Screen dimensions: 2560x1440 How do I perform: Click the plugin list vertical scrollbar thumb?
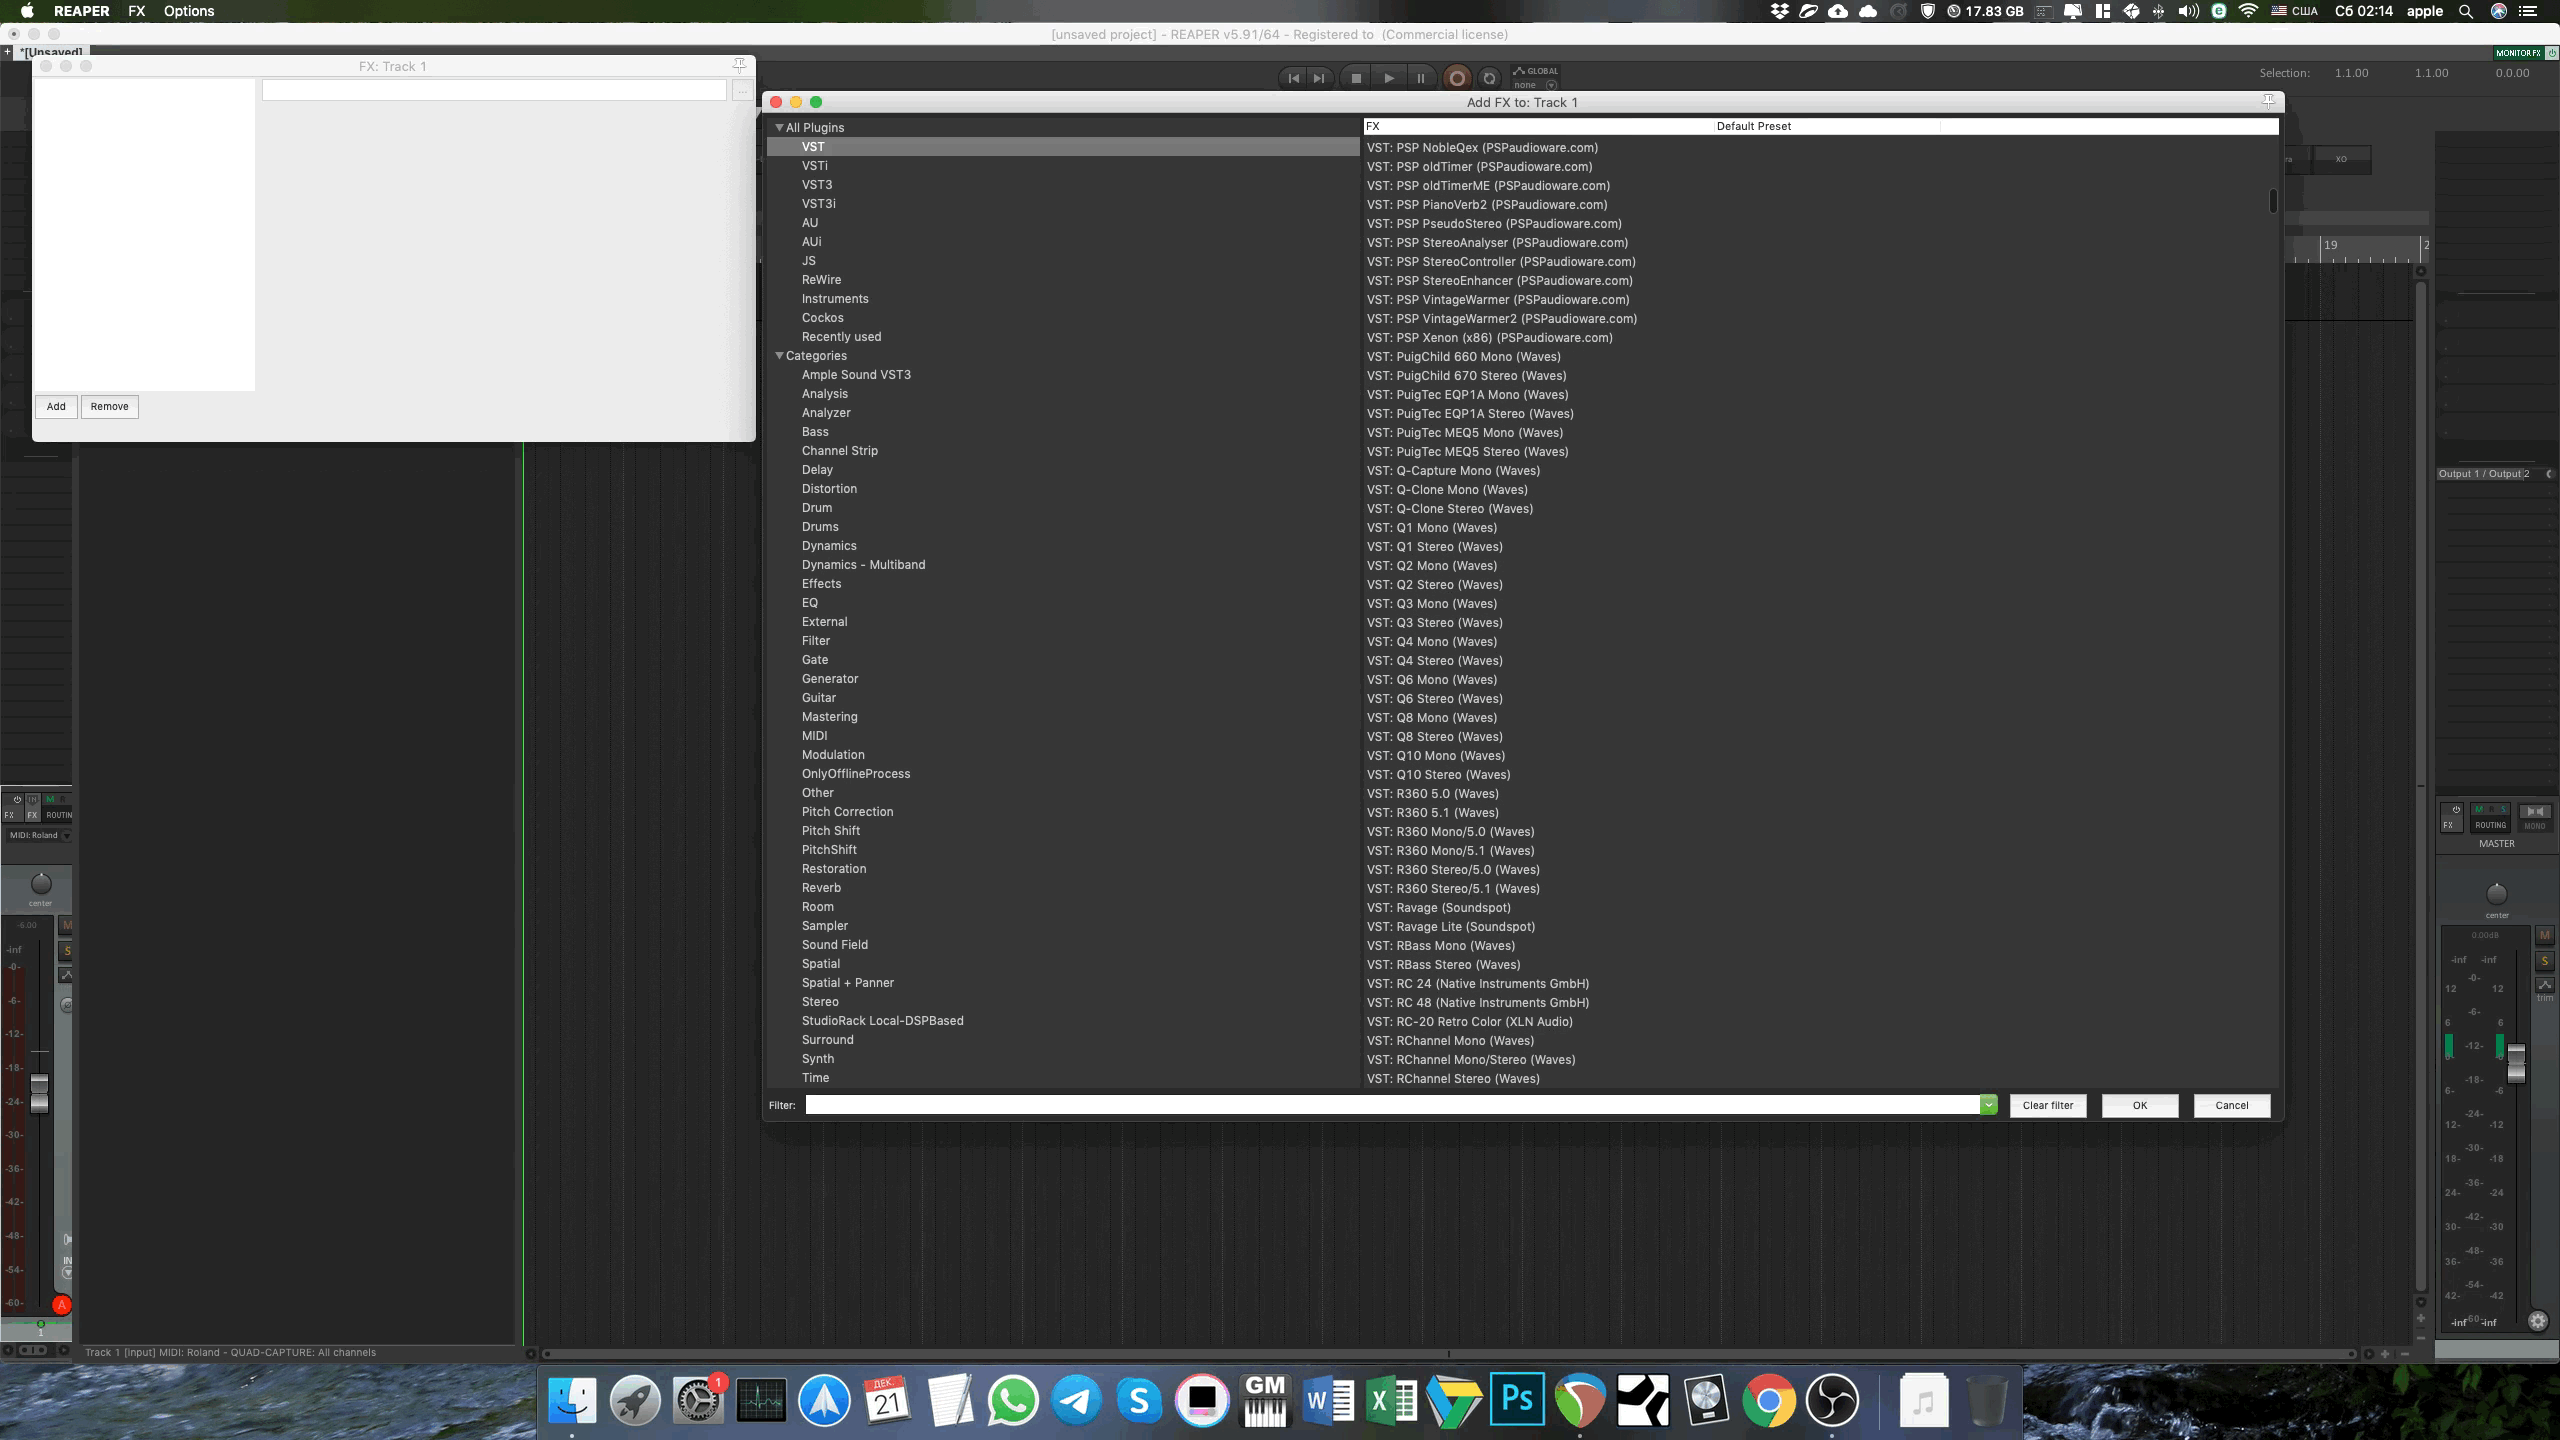(x=2272, y=201)
